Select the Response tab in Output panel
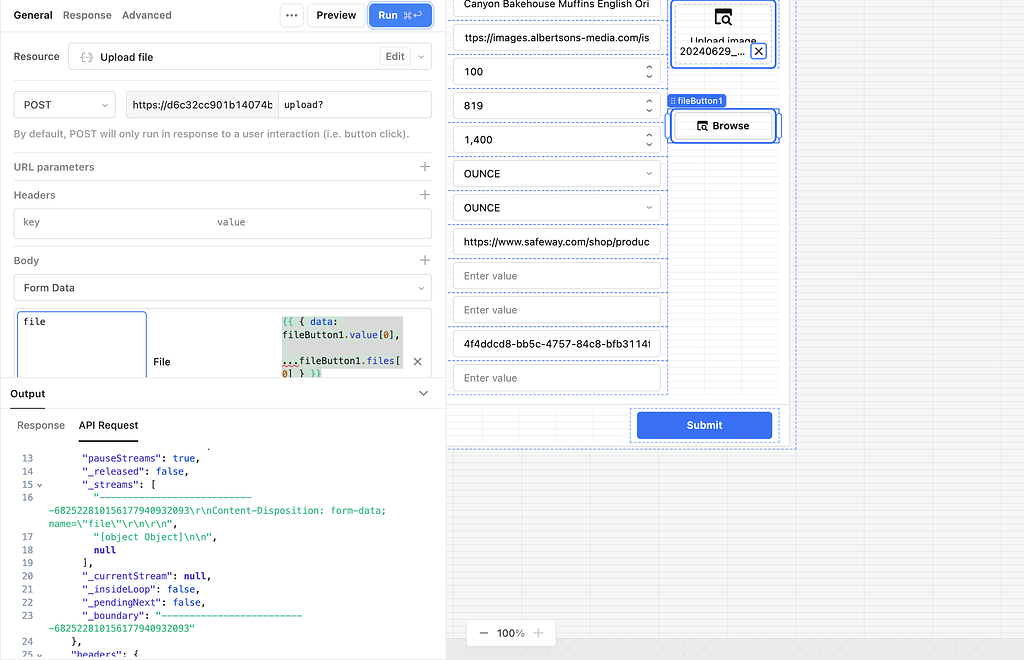 (x=41, y=425)
